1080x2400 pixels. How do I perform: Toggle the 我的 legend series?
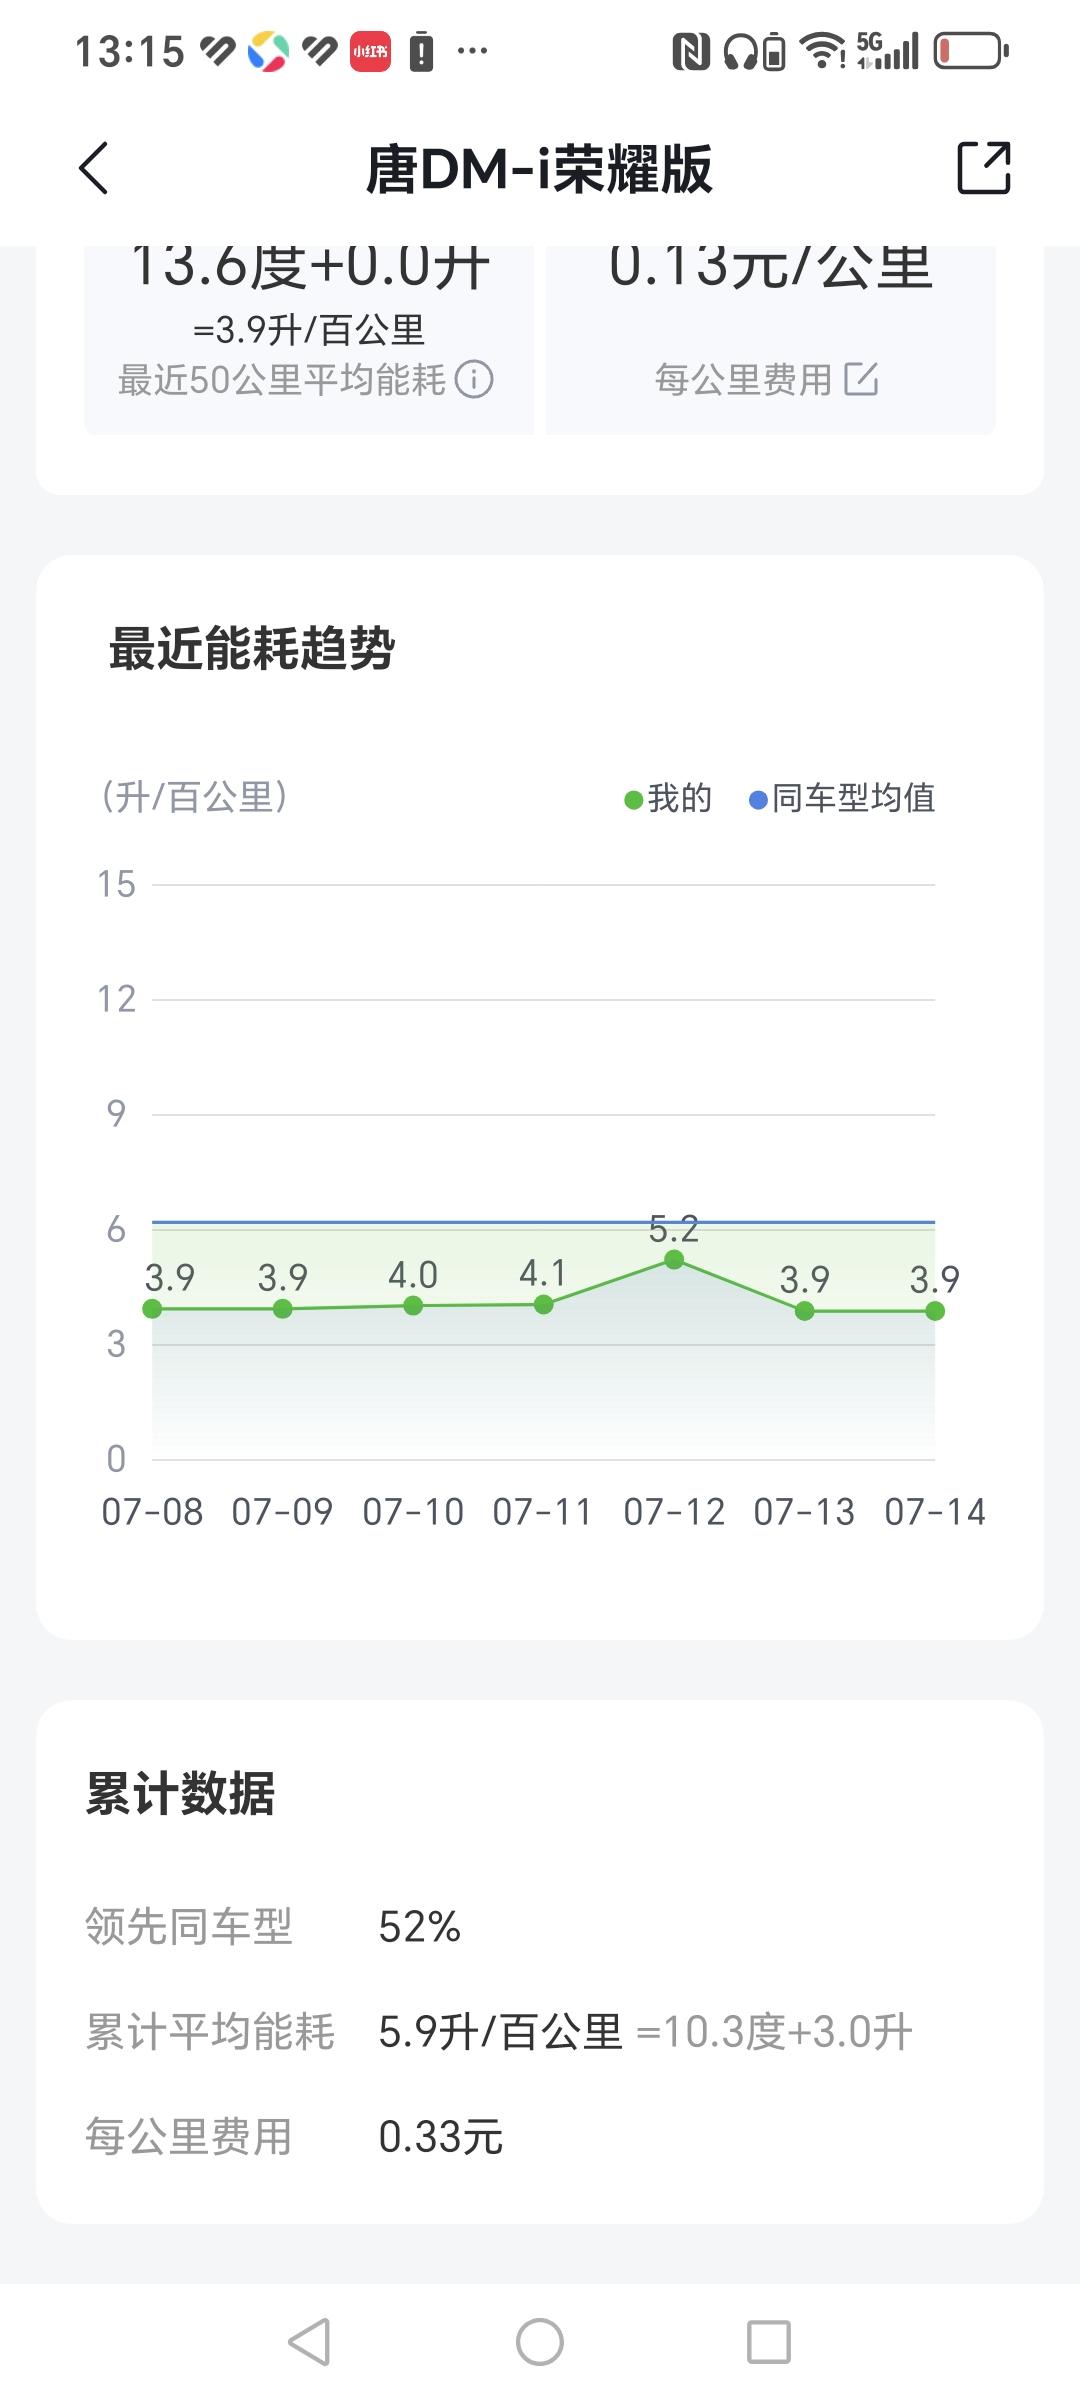[x=668, y=798]
